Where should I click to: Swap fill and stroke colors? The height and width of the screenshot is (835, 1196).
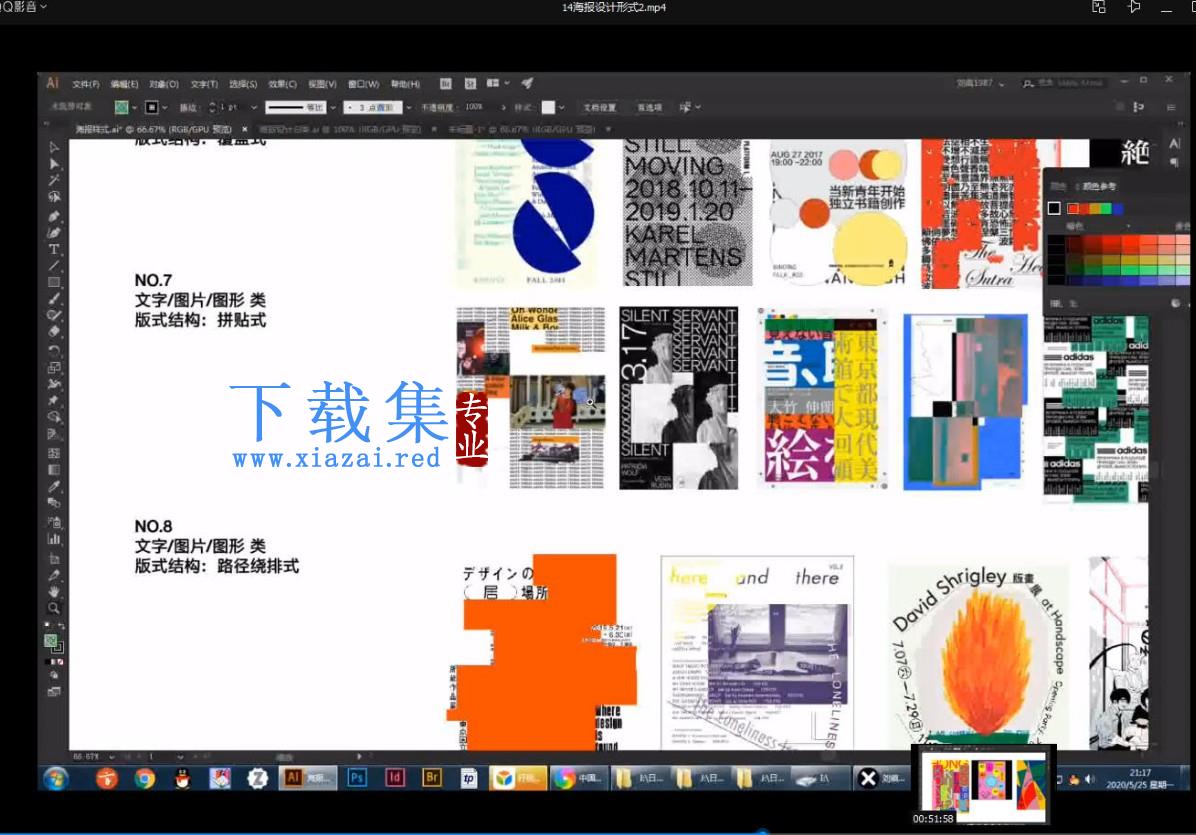tap(61, 626)
